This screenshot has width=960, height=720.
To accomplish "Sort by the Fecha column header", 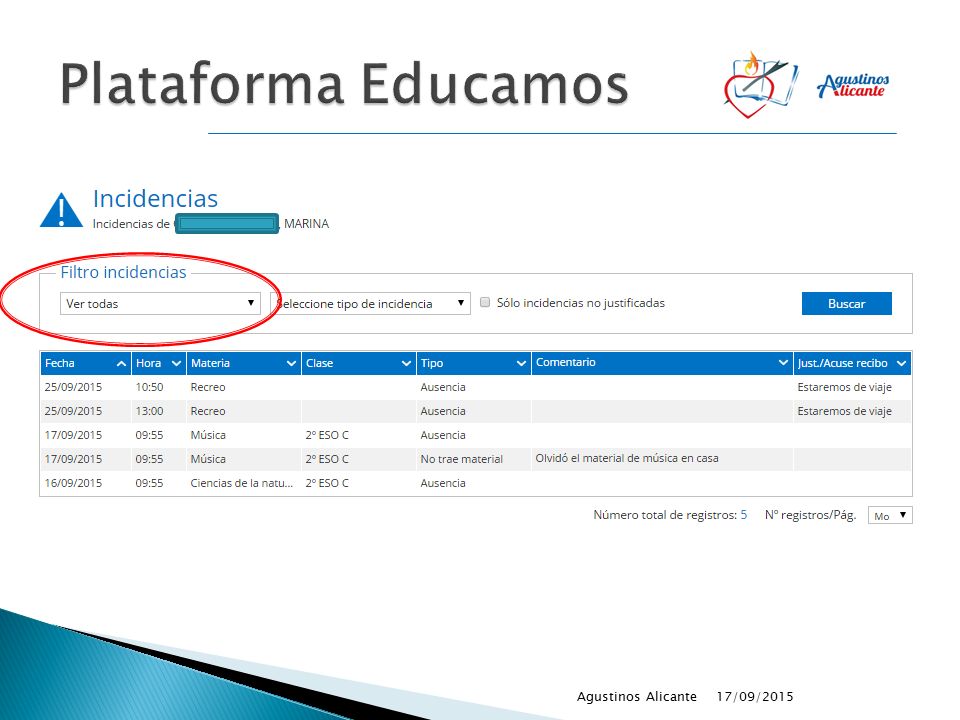I will pyautogui.click(x=85, y=363).
